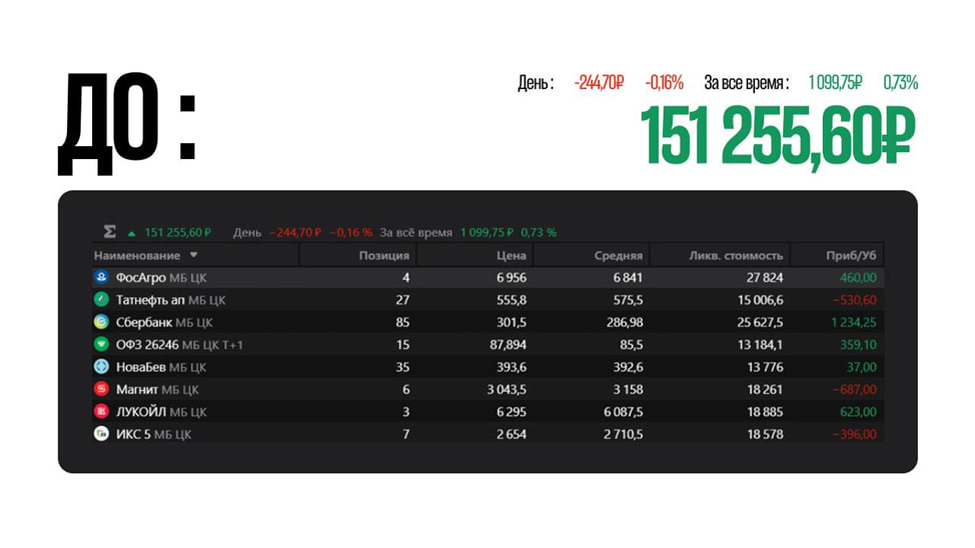Screen dimensions: 975x548
Task: Click Сбербанк position count 85
Action: (x=402, y=322)
